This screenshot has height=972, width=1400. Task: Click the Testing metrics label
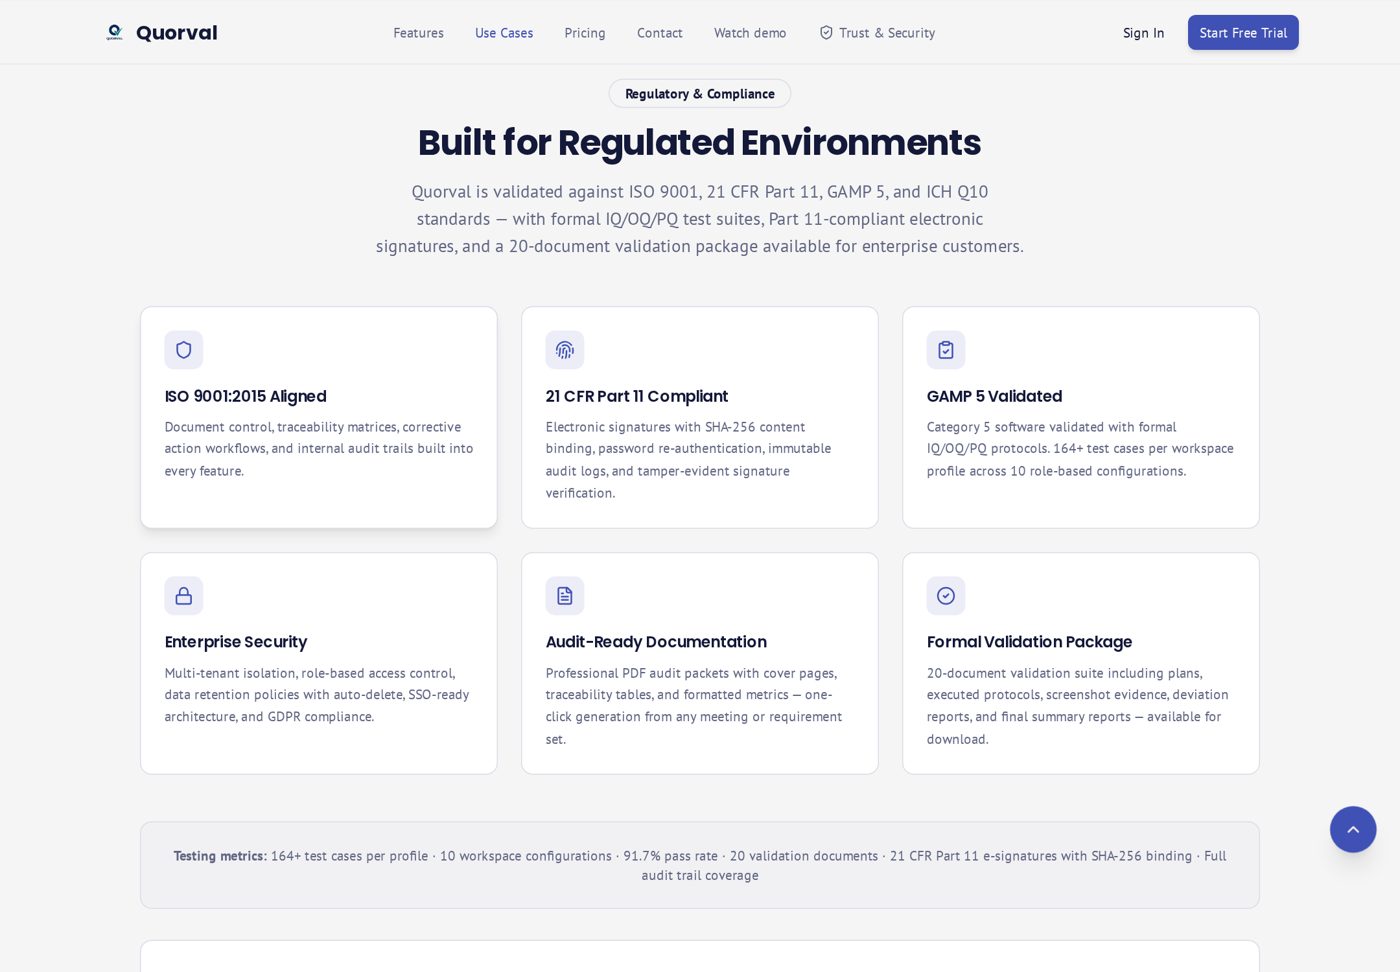(220, 856)
